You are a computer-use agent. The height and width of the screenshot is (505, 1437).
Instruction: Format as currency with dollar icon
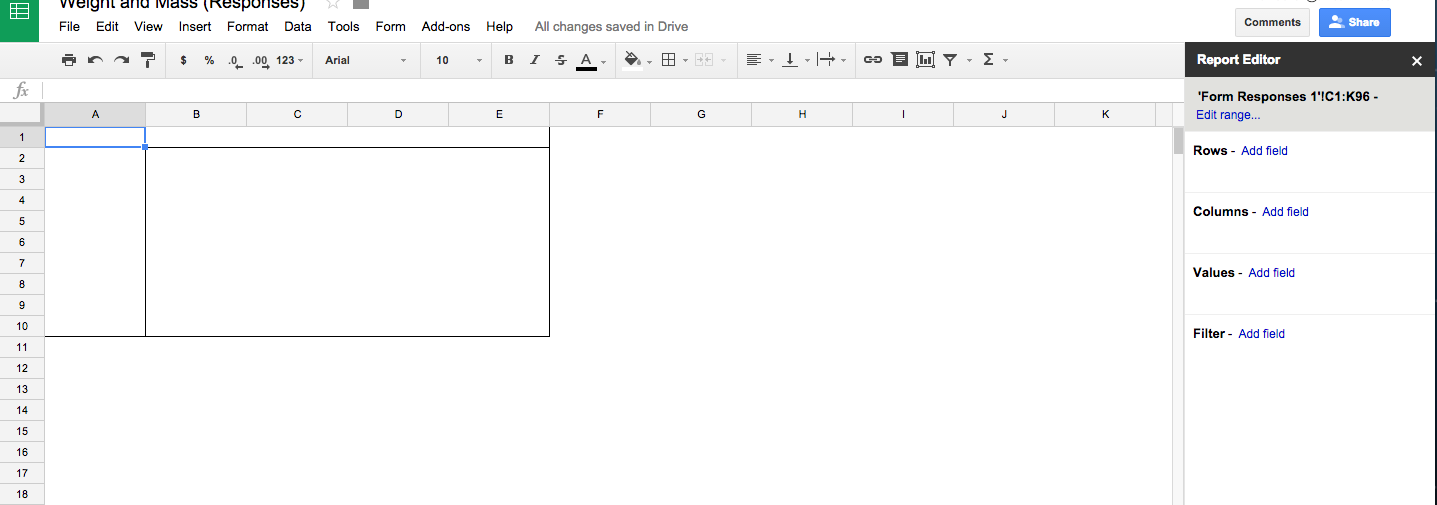[x=183, y=60]
